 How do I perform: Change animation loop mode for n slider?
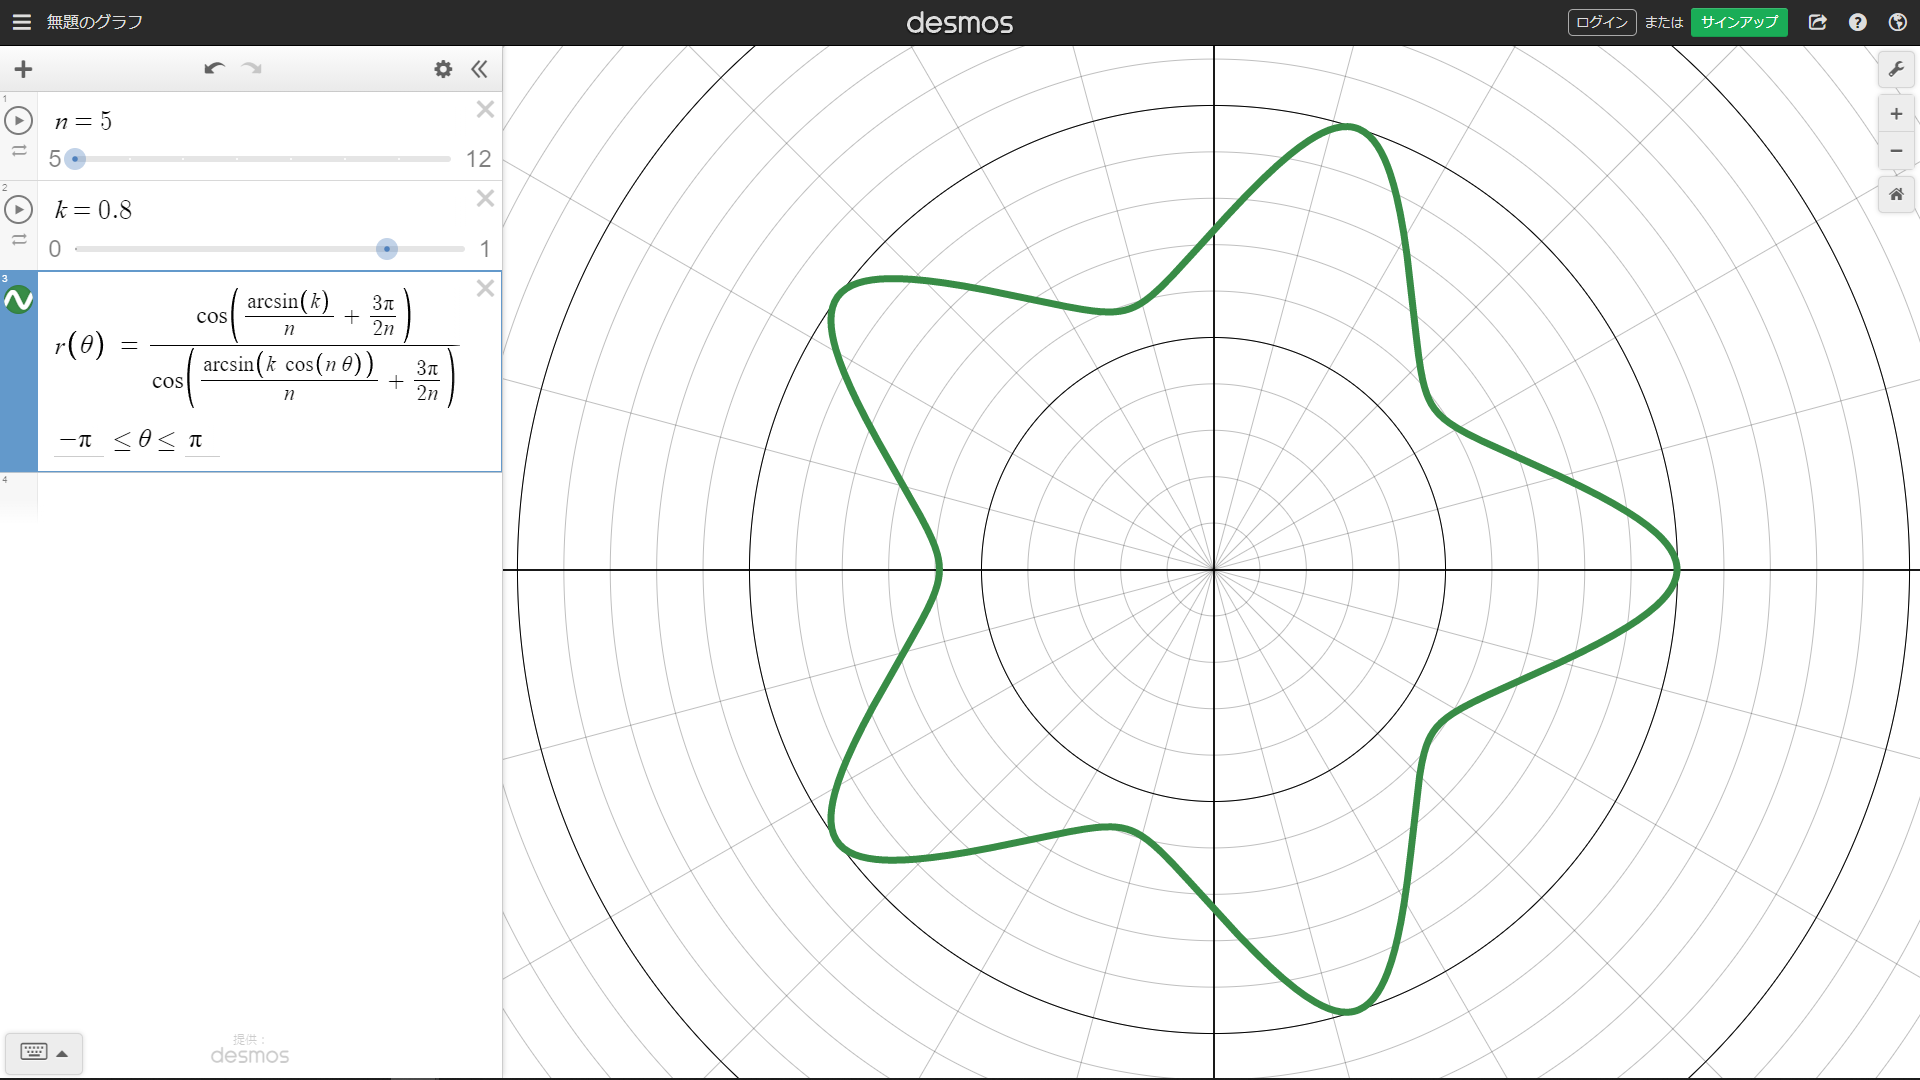coord(19,152)
